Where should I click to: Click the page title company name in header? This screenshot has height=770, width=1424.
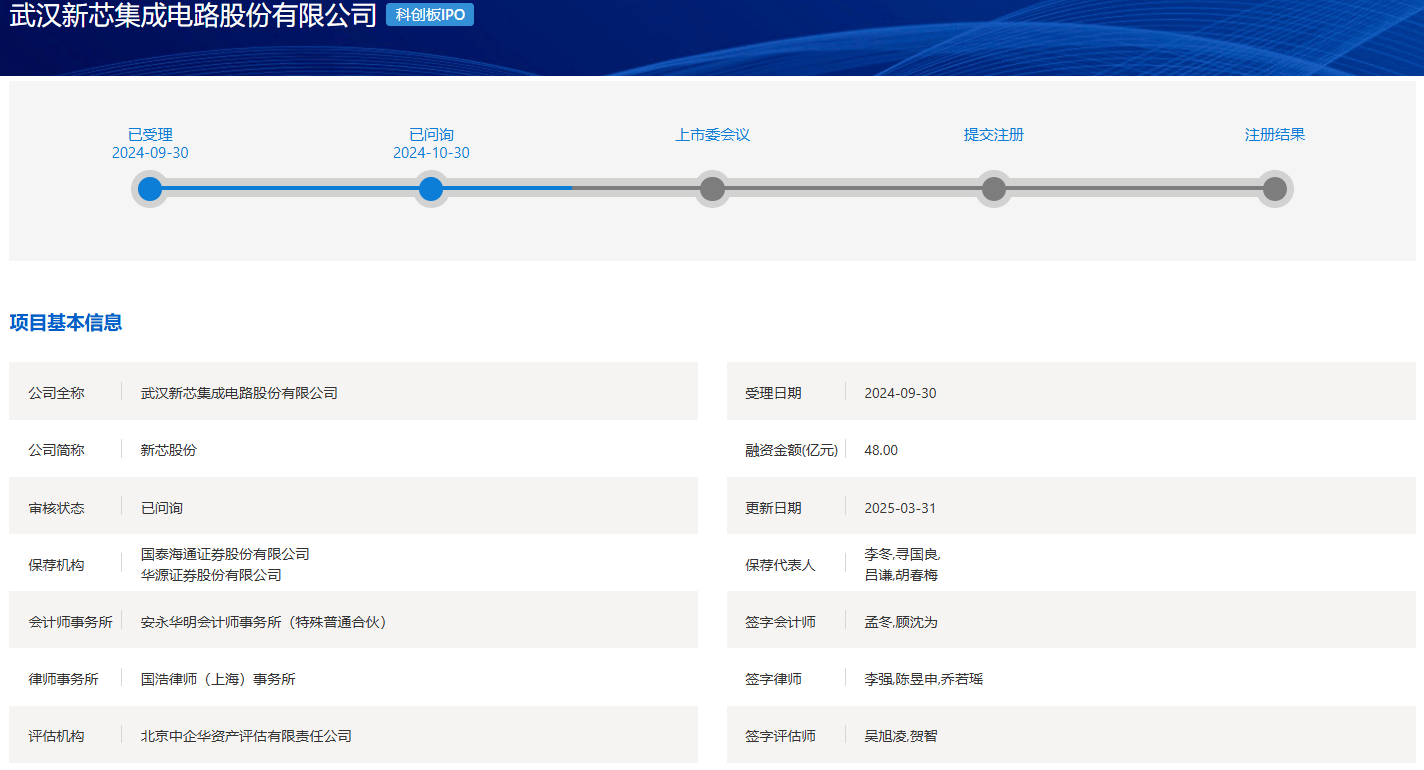click(193, 16)
